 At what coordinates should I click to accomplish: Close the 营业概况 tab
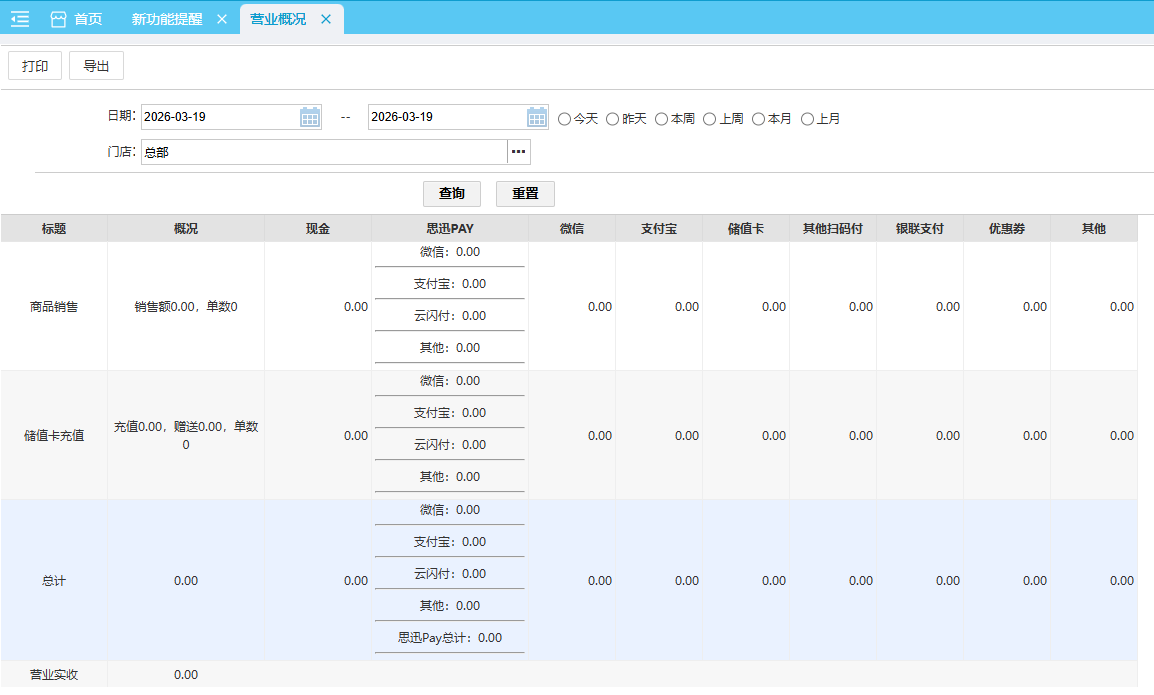pos(326,19)
